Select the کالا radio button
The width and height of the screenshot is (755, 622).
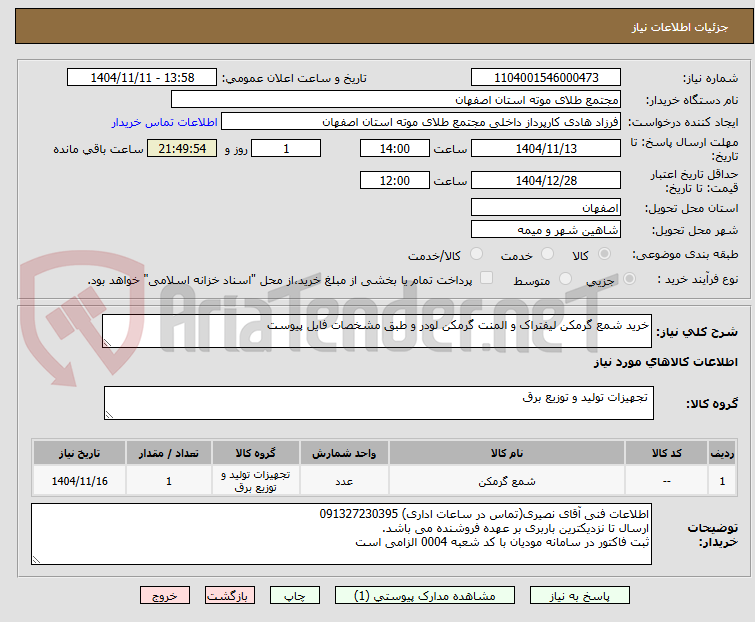(x=604, y=254)
